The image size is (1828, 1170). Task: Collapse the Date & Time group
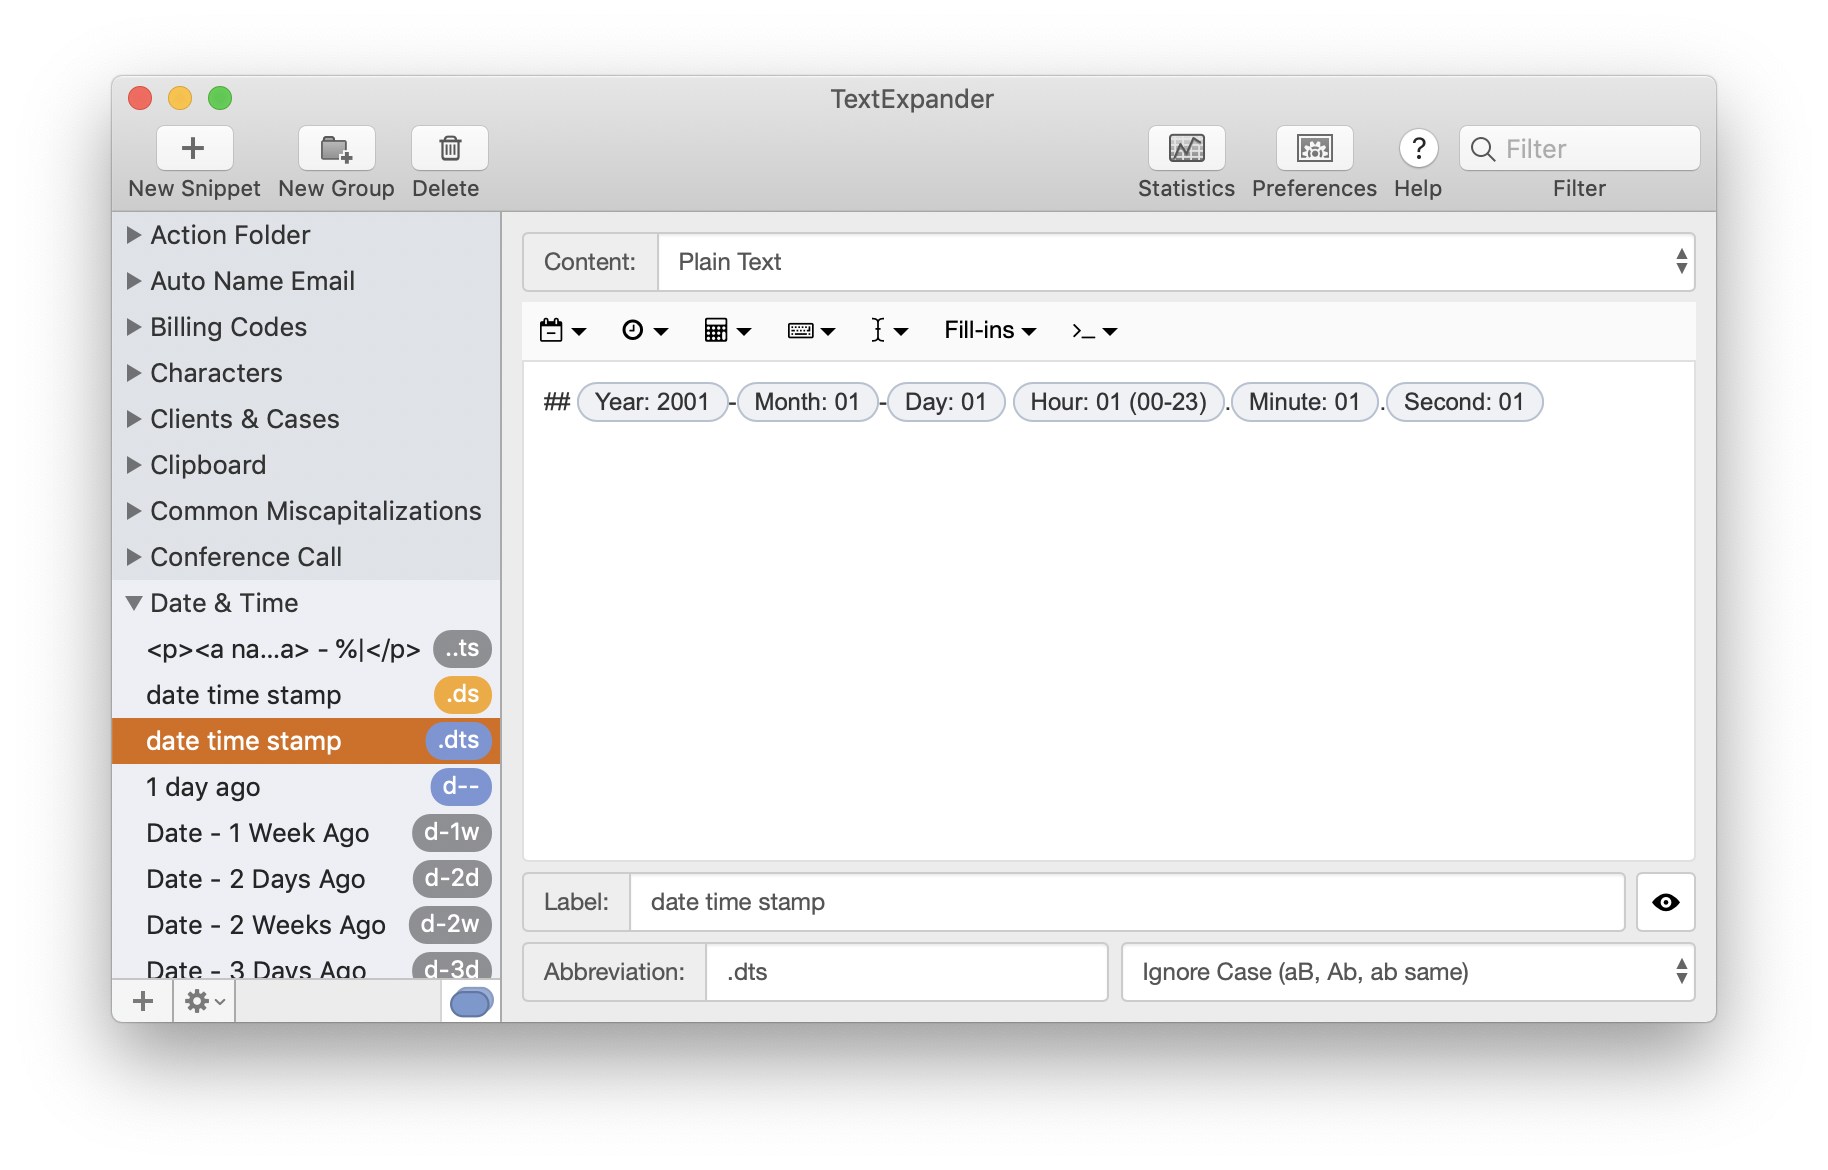pos(134,603)
